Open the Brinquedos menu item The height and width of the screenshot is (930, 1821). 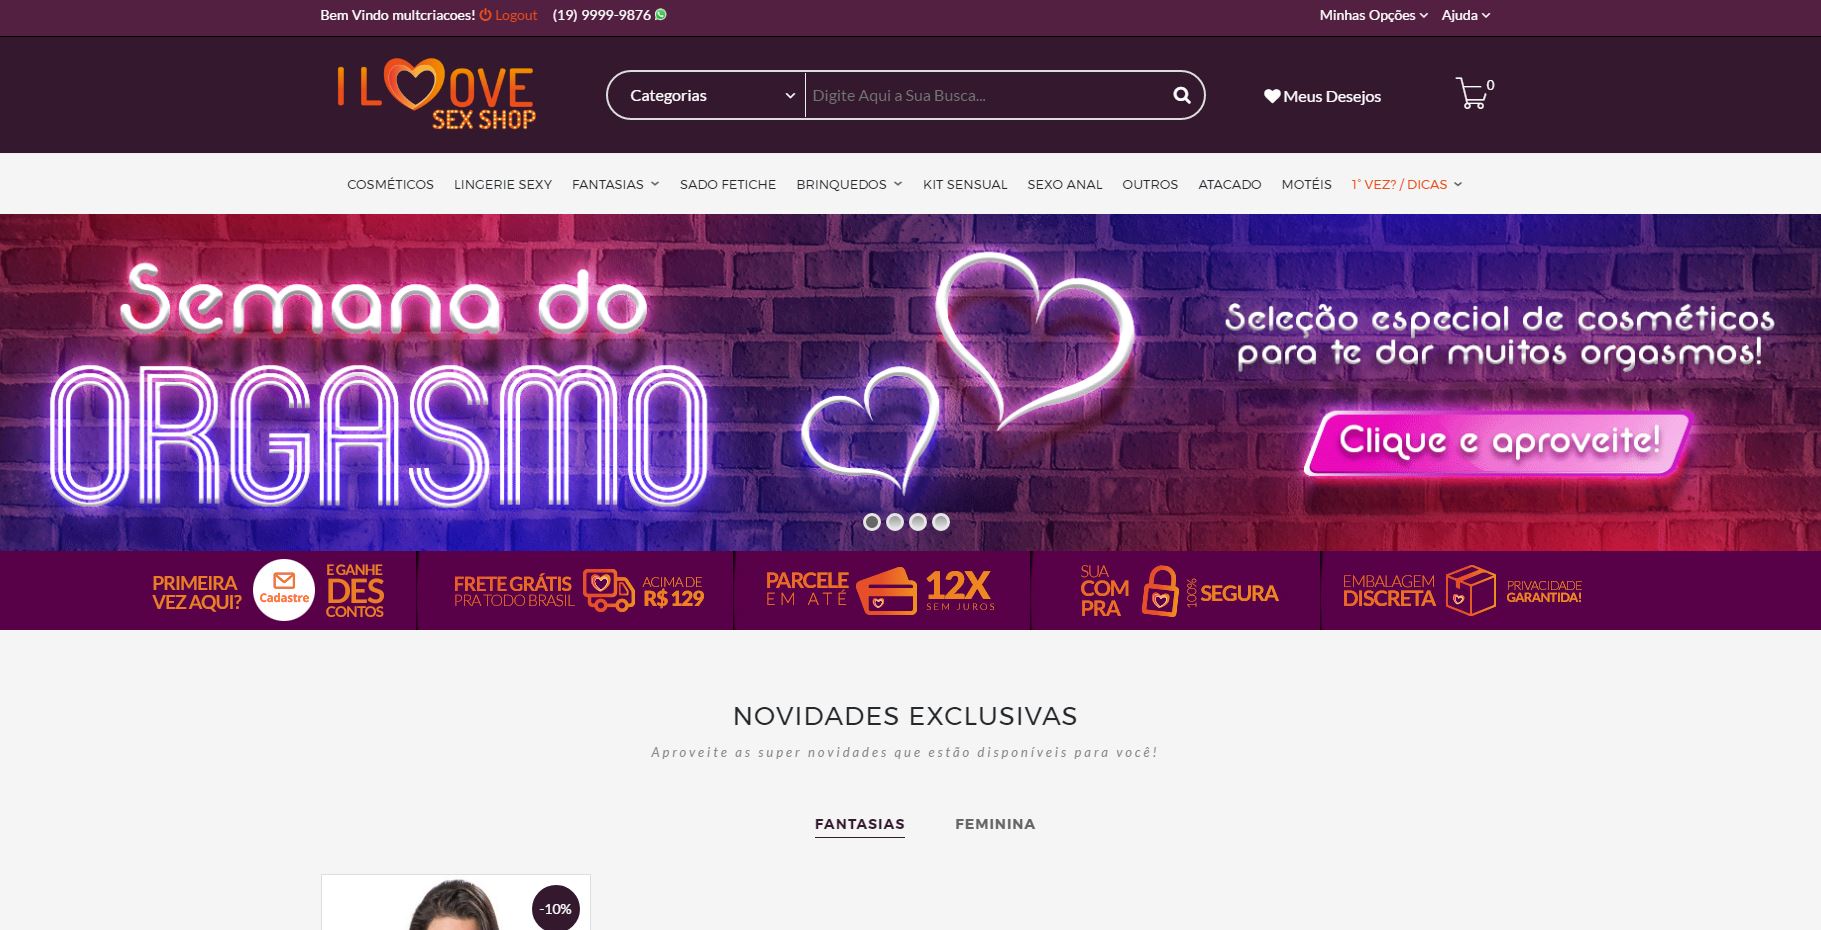click(x=849, y=184)
